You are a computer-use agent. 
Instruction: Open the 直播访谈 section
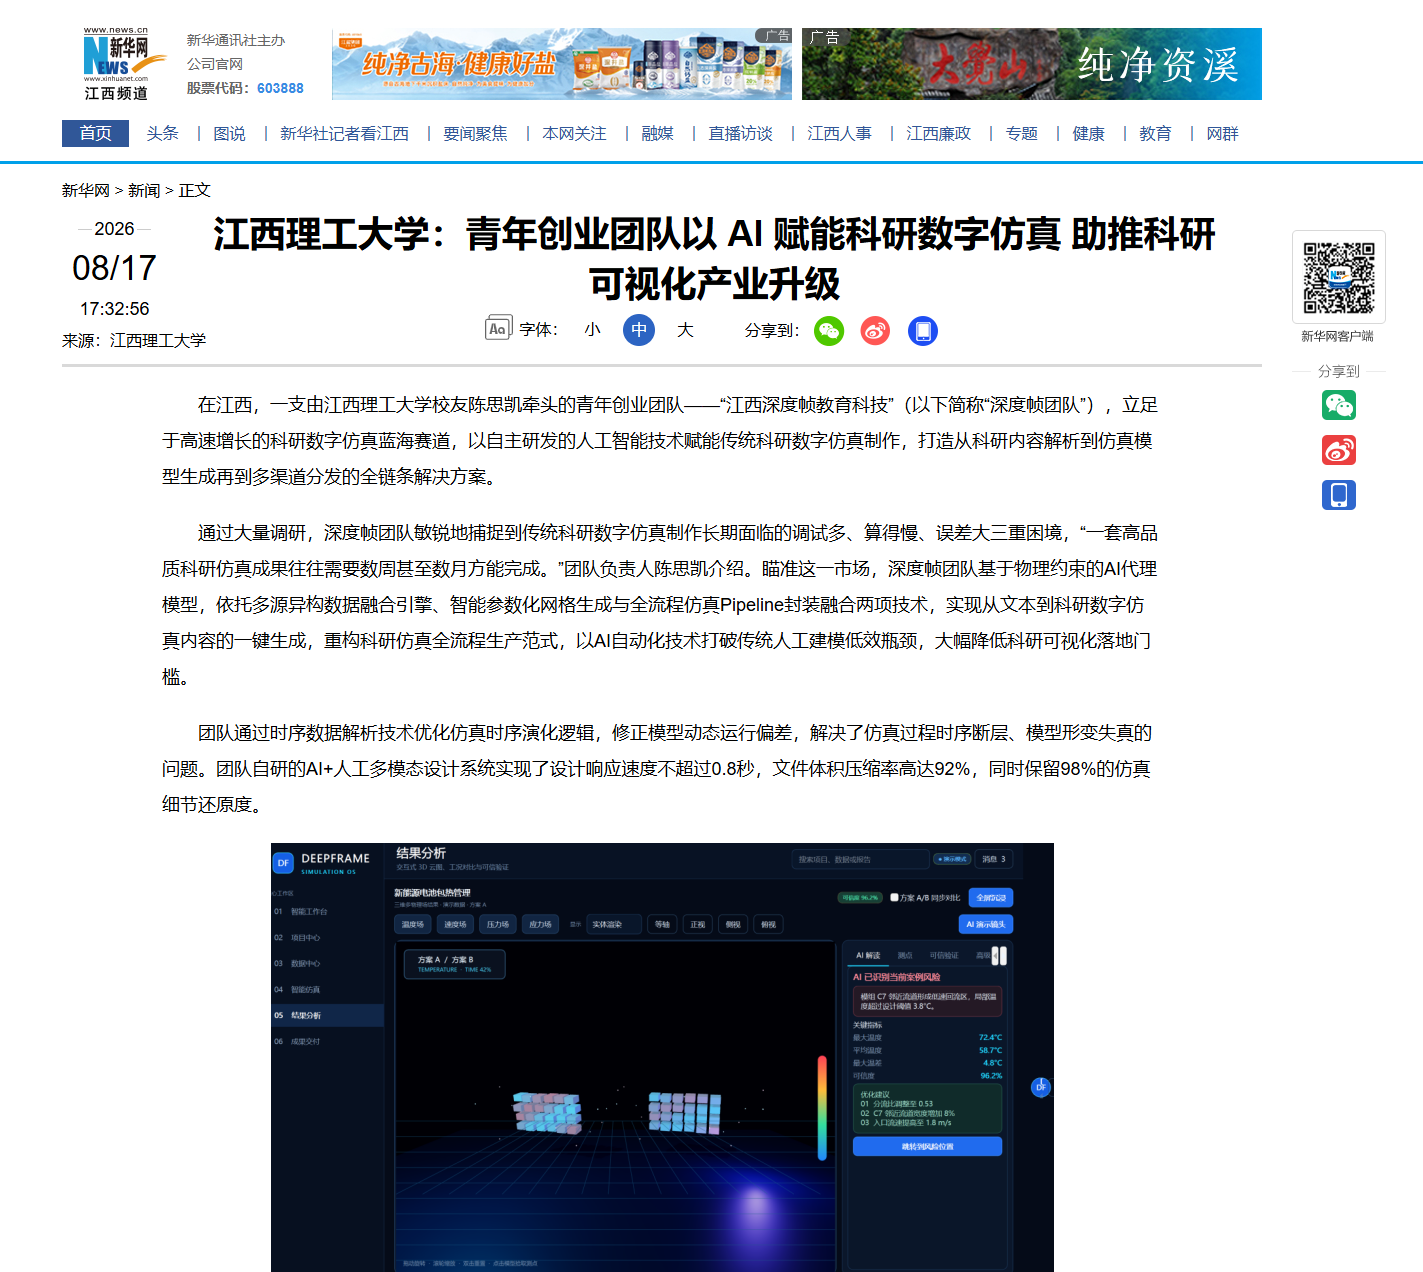point(740,133)
